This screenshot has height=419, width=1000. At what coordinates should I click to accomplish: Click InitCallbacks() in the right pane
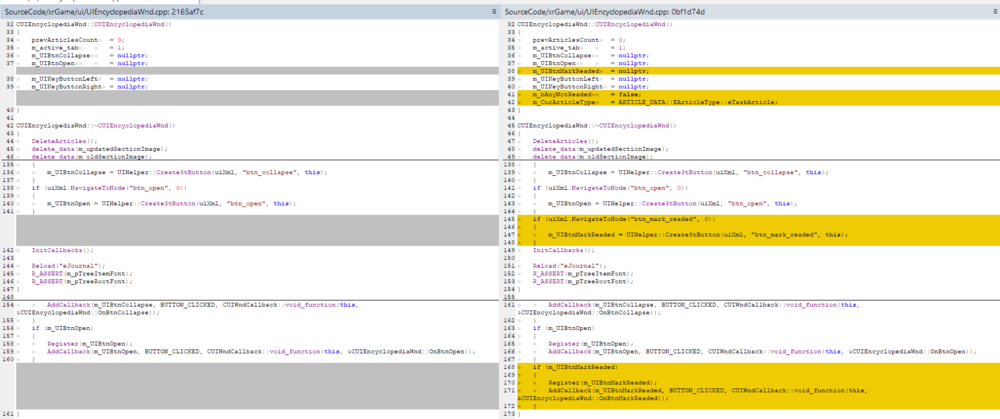coord(562,248)
